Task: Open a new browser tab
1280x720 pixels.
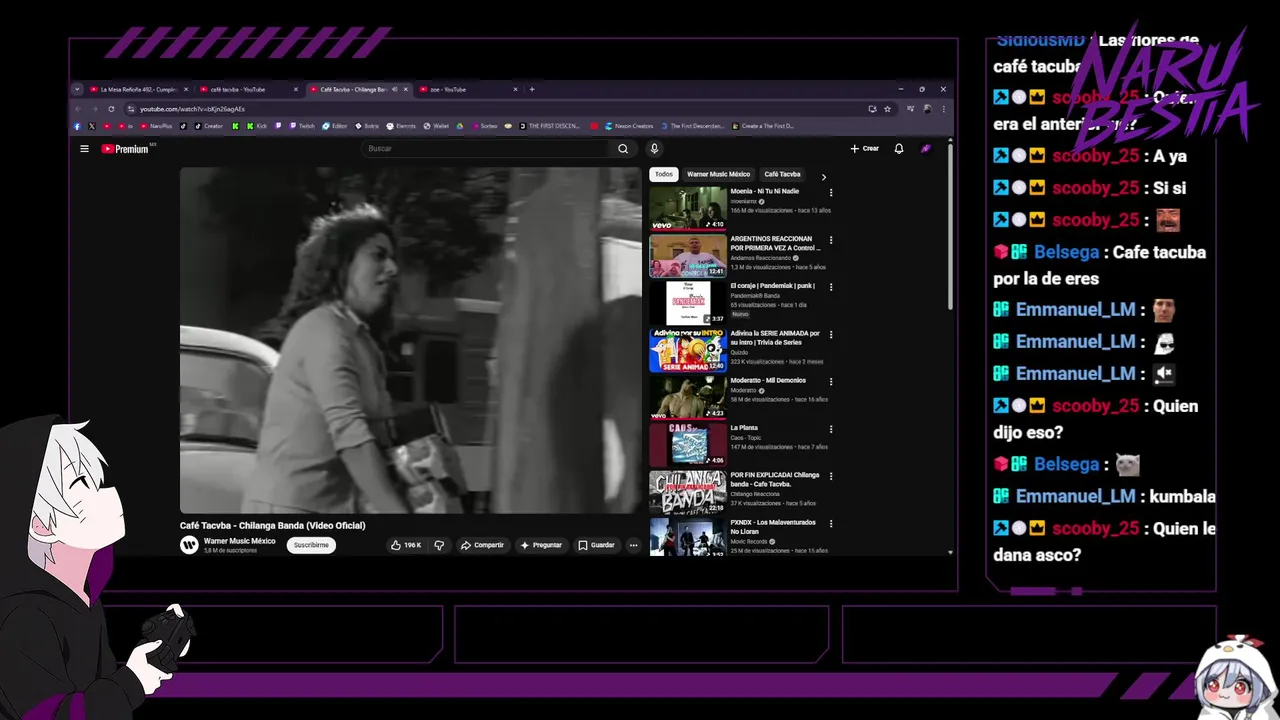Action: pos(532,89)
